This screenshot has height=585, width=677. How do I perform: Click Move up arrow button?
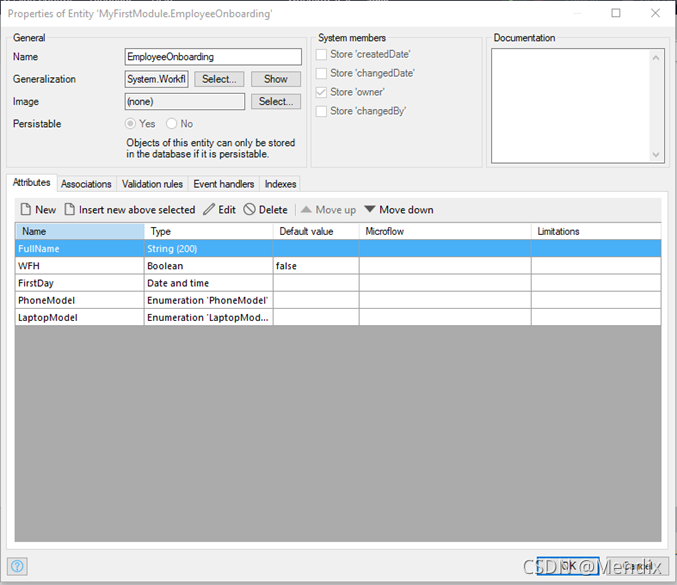click(x=328, y=210)
